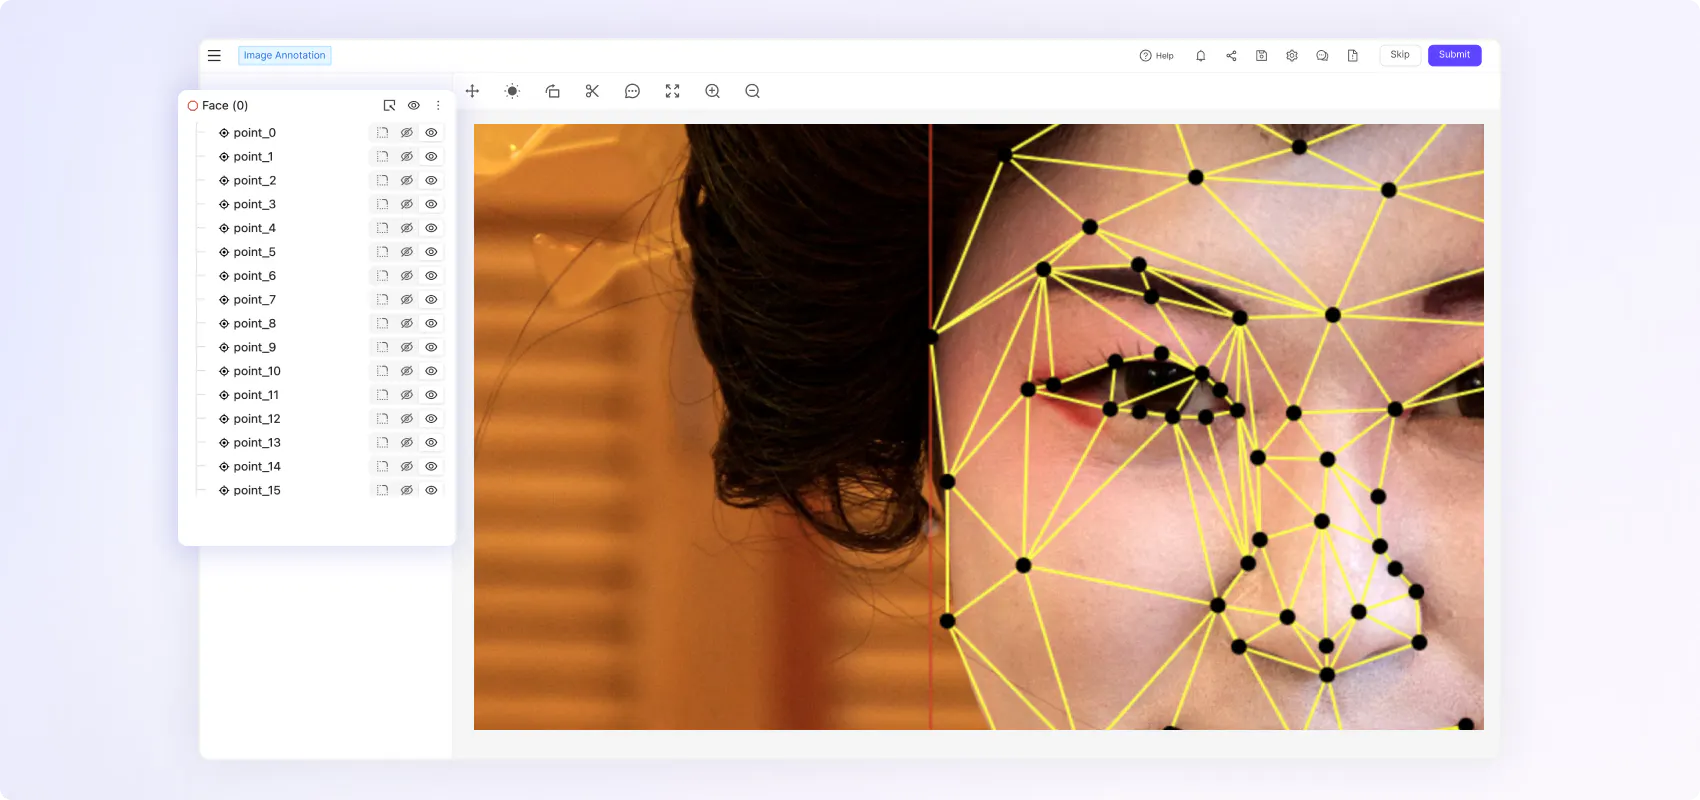The height and width of the screenshot is (800, 1700).
Task: Open Face group three-dot menu
Action: pyautogui.click(x=438, y=105)
